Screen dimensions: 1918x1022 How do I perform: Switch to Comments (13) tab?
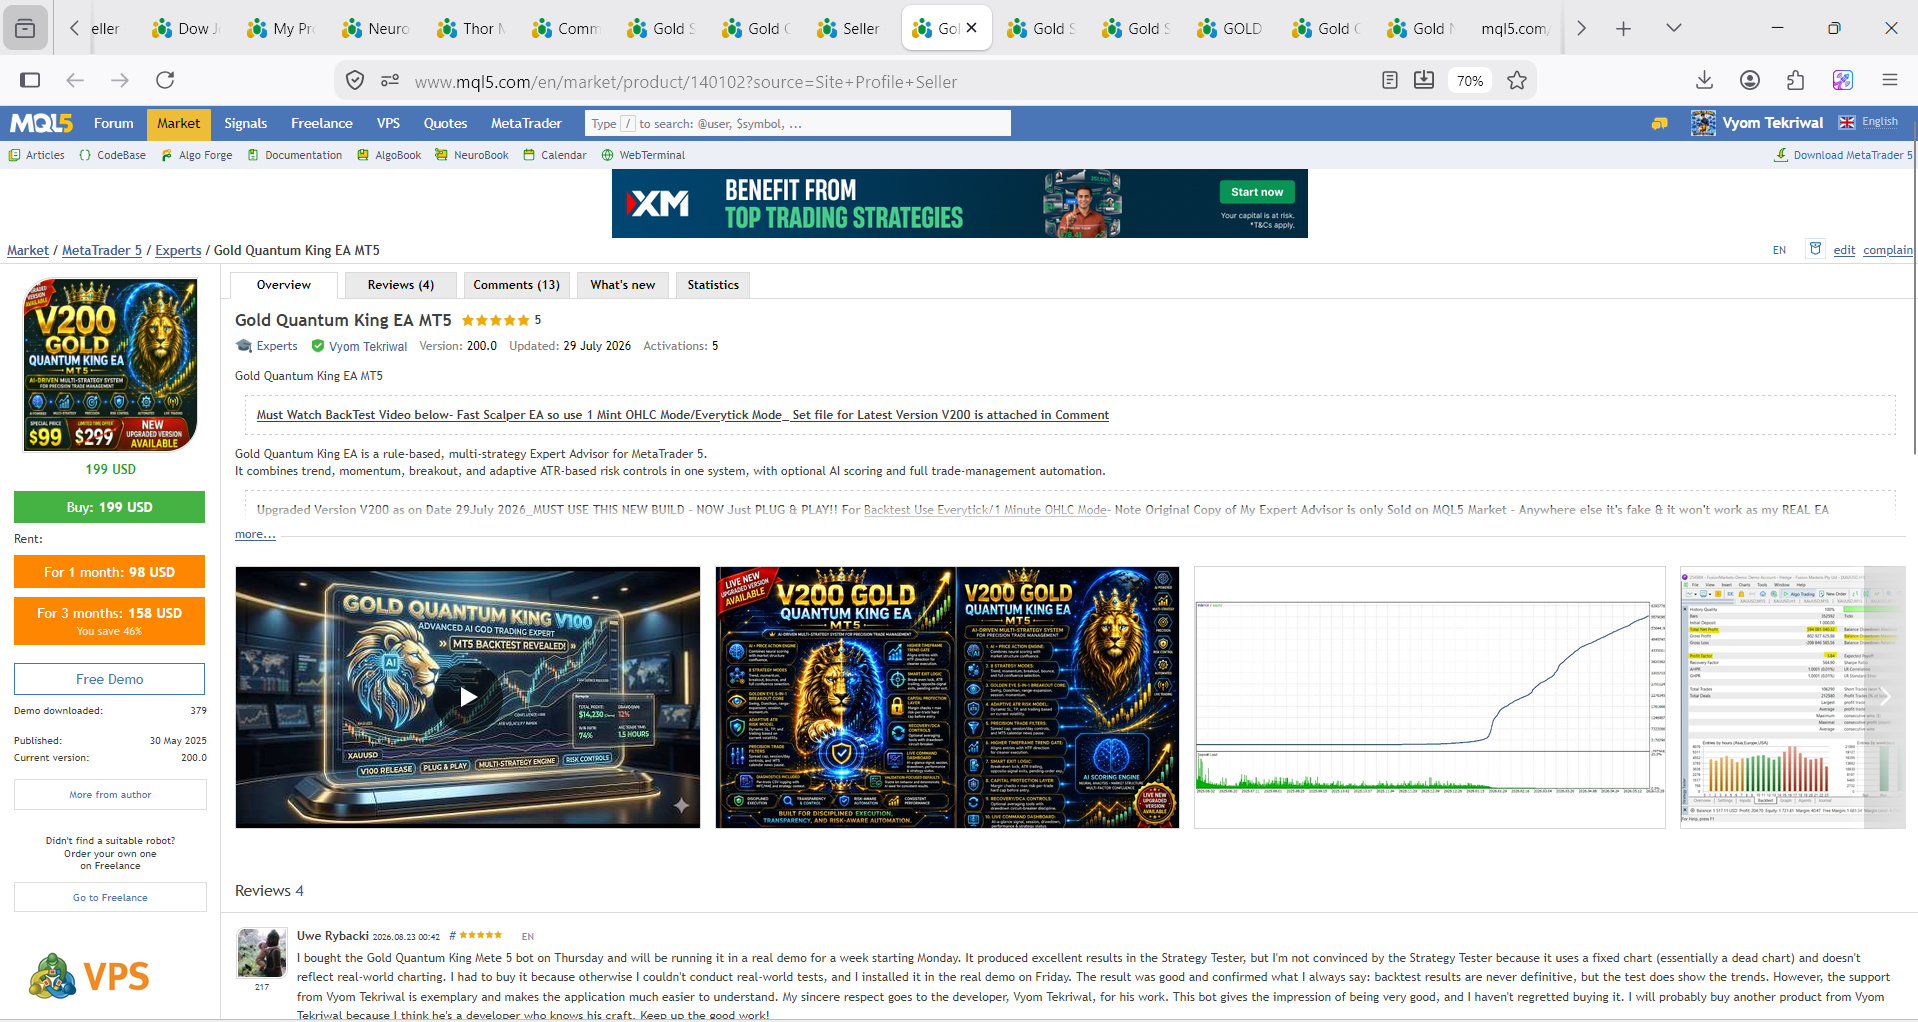[x=516, y=285]
